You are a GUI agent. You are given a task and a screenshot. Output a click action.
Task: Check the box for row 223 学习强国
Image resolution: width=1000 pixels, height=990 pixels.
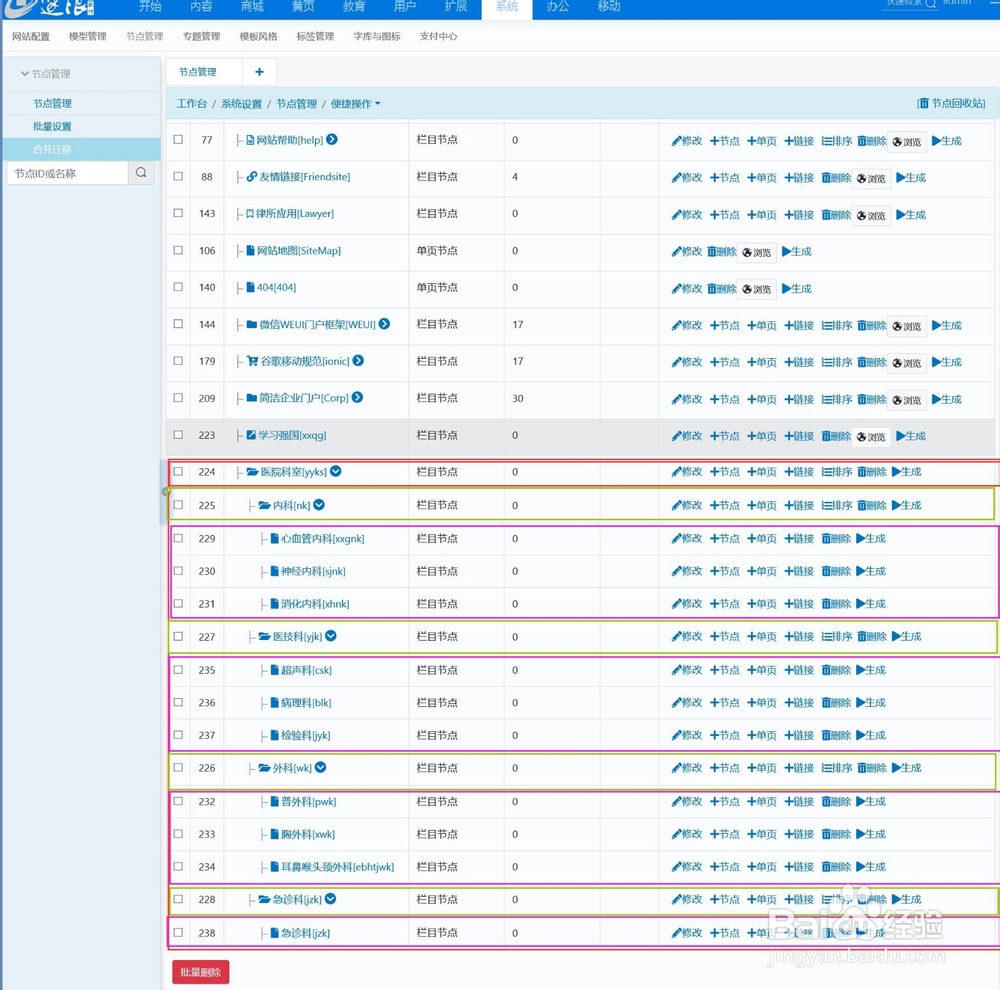tap(178, 434)
